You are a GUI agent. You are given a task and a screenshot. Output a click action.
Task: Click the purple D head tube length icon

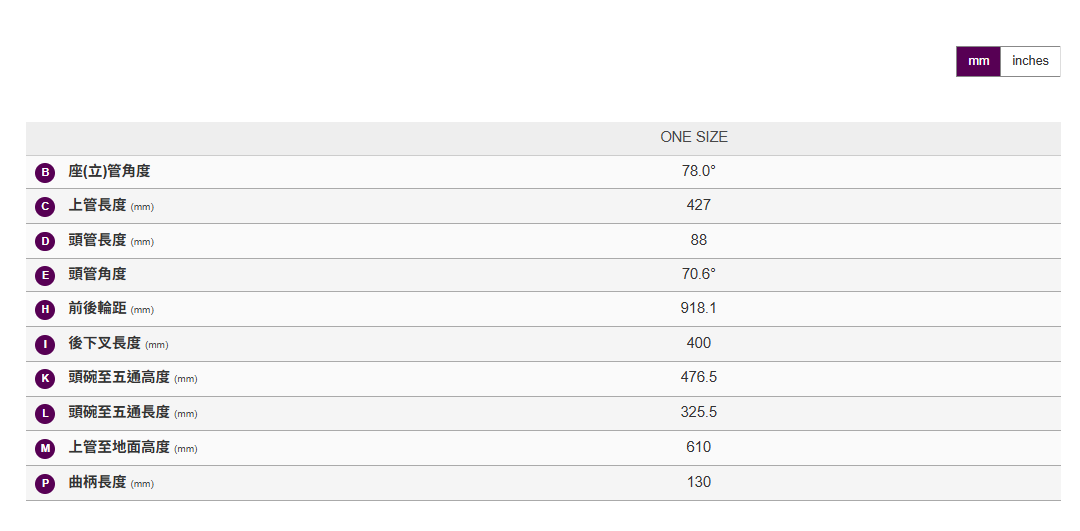[x=45, y=241]
